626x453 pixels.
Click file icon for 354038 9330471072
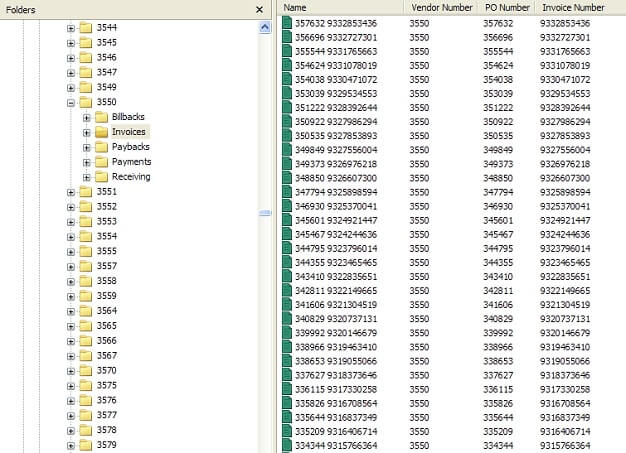[287, 79]
